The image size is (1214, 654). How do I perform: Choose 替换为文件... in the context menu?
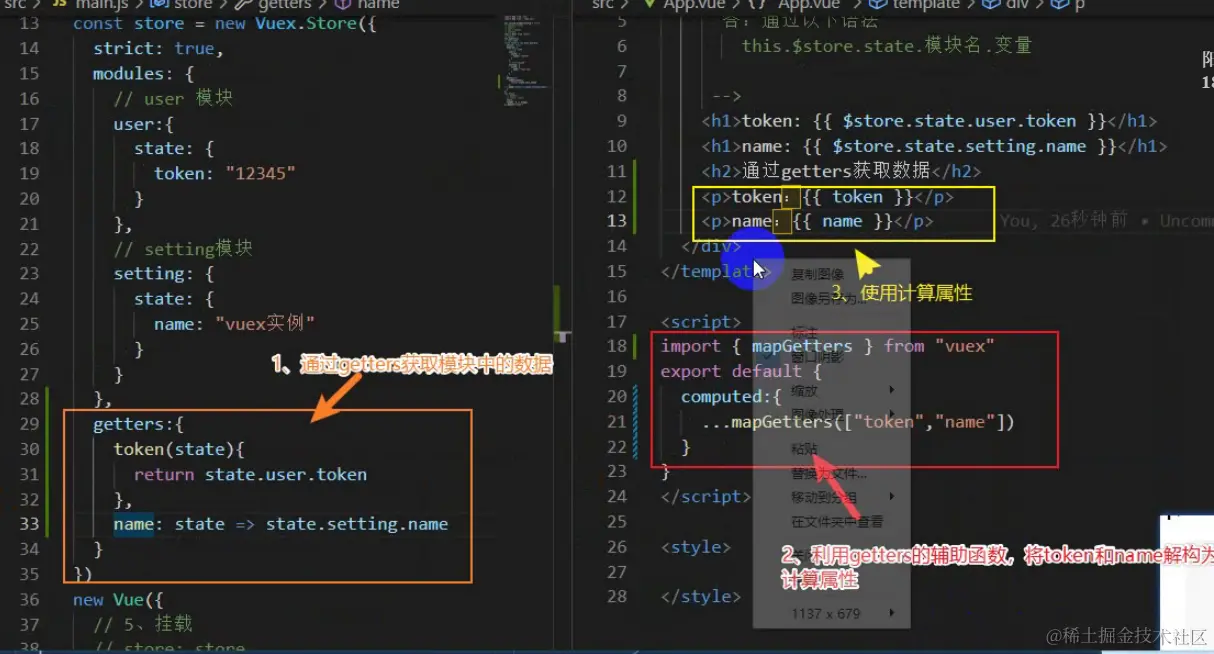[x=829, y=474]
